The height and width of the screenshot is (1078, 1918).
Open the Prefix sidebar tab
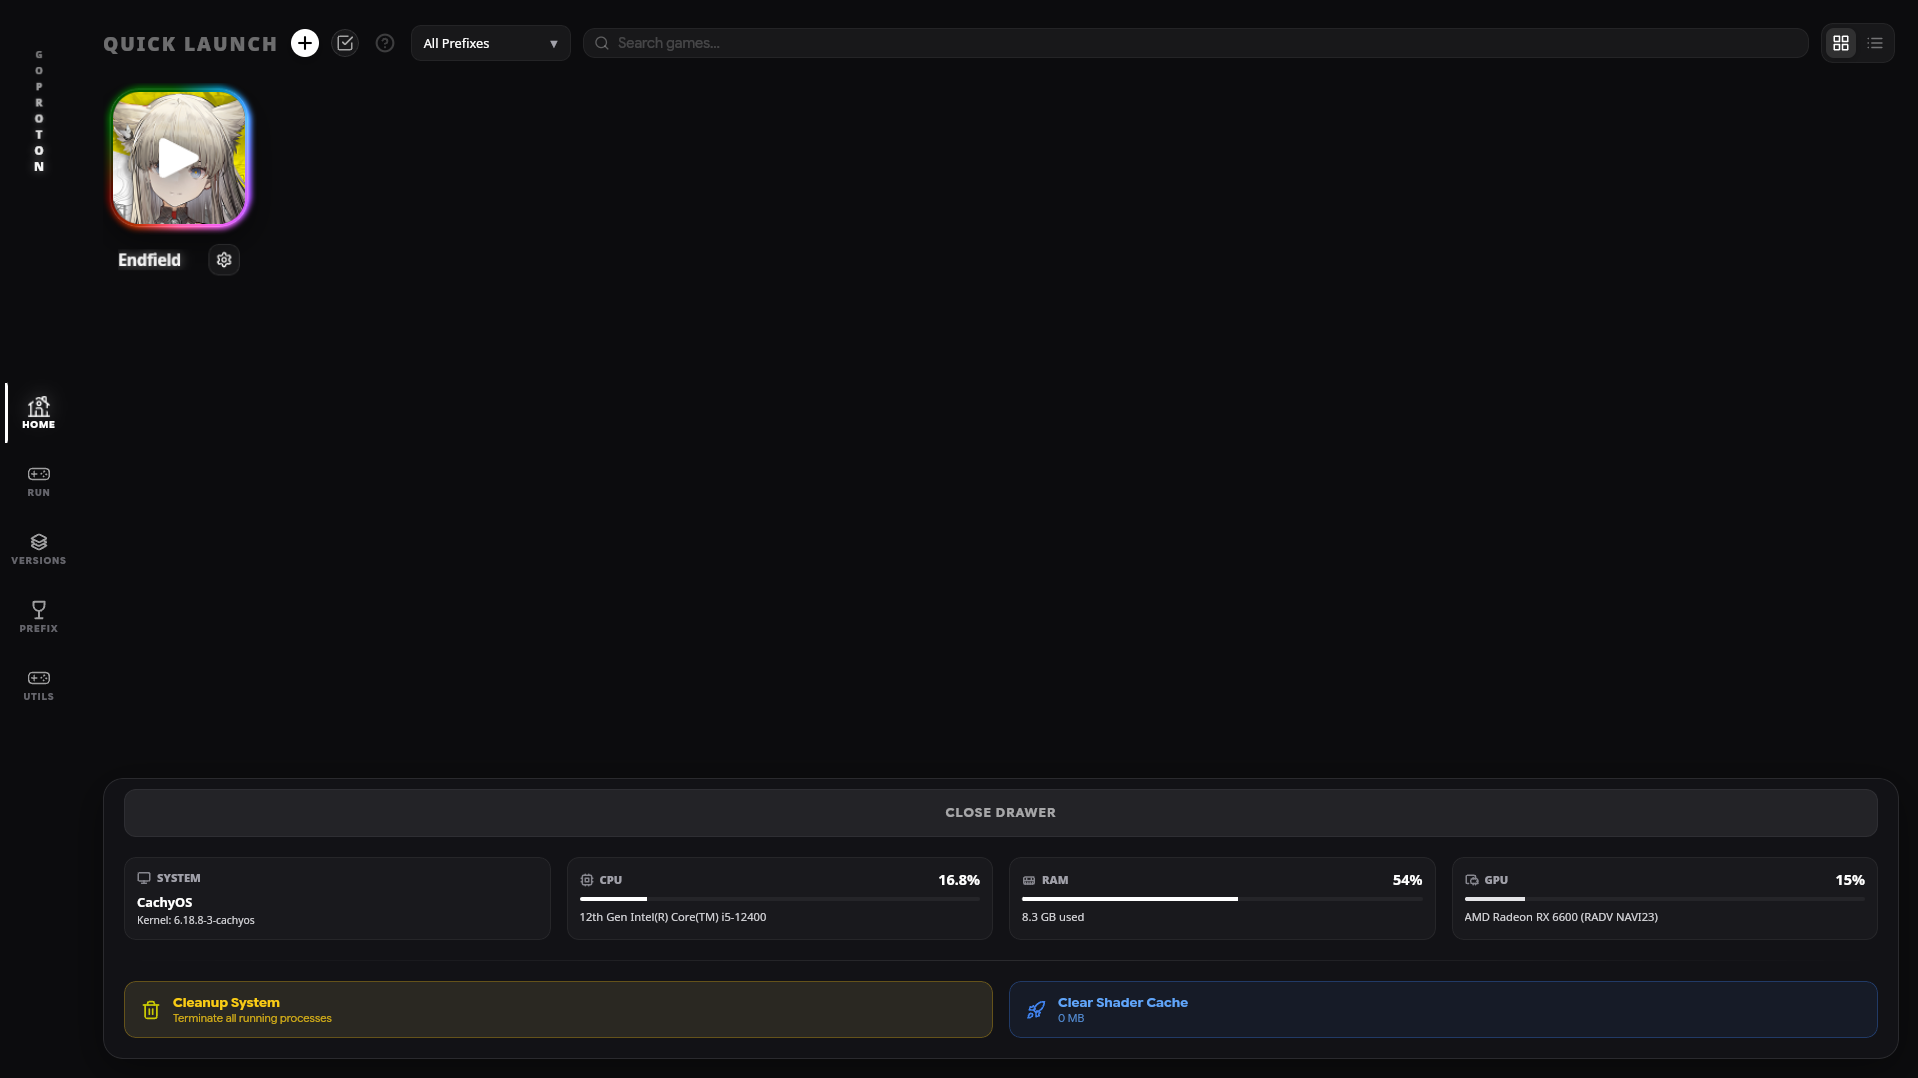point(38,617)
